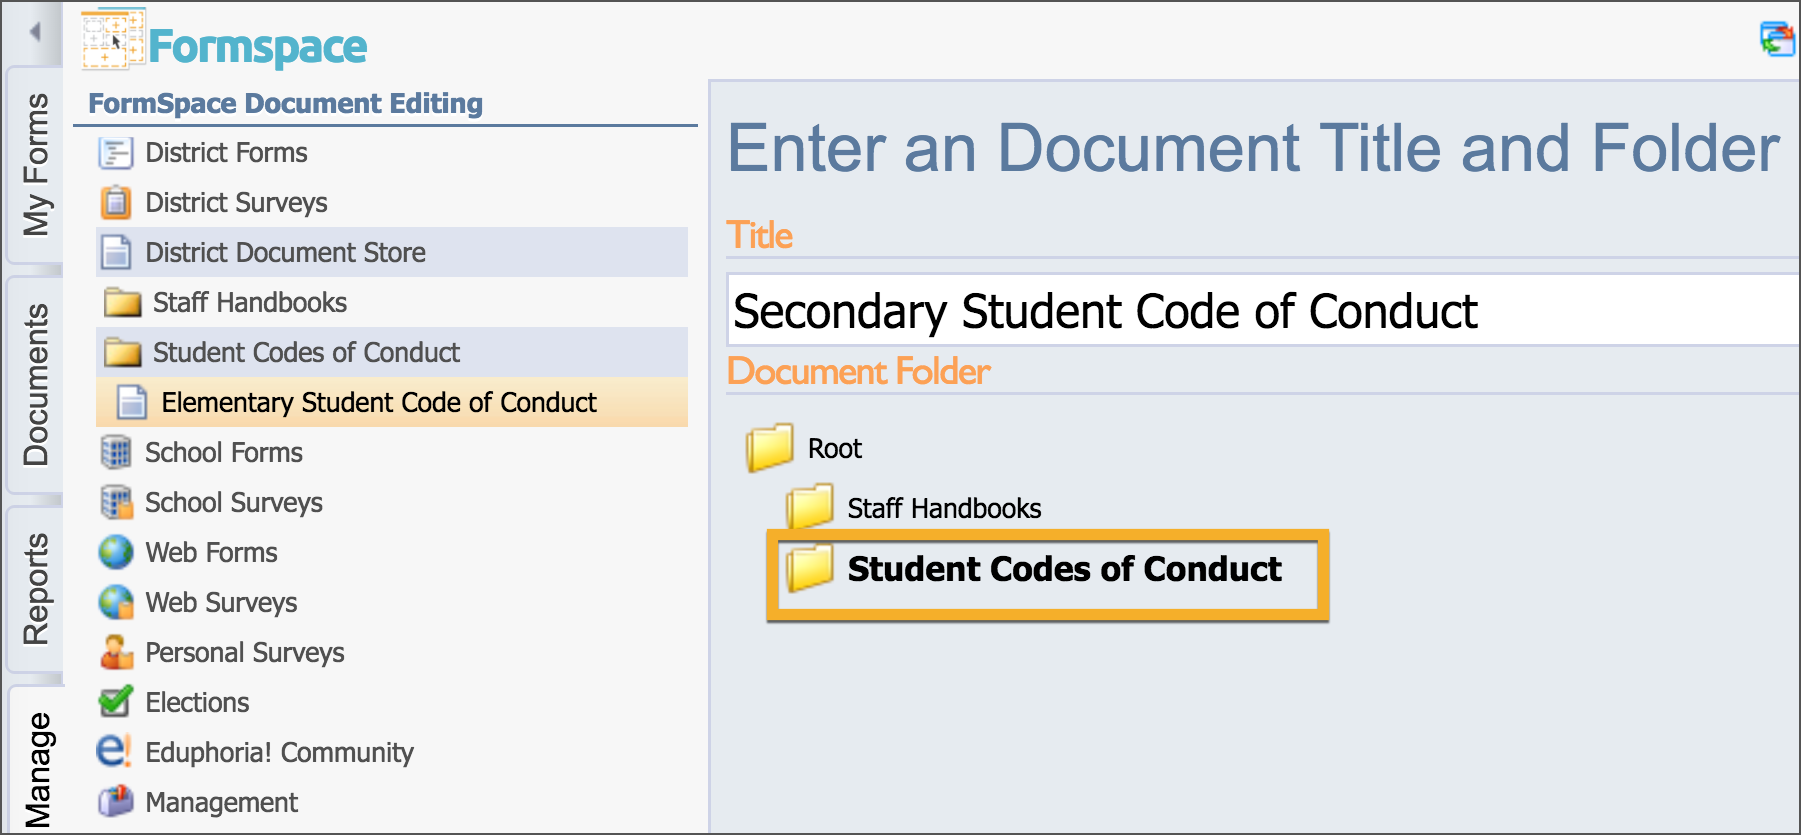Open Personal Surveys person icon
This screenshot has width=1801, height=835.
pos(116,652)
